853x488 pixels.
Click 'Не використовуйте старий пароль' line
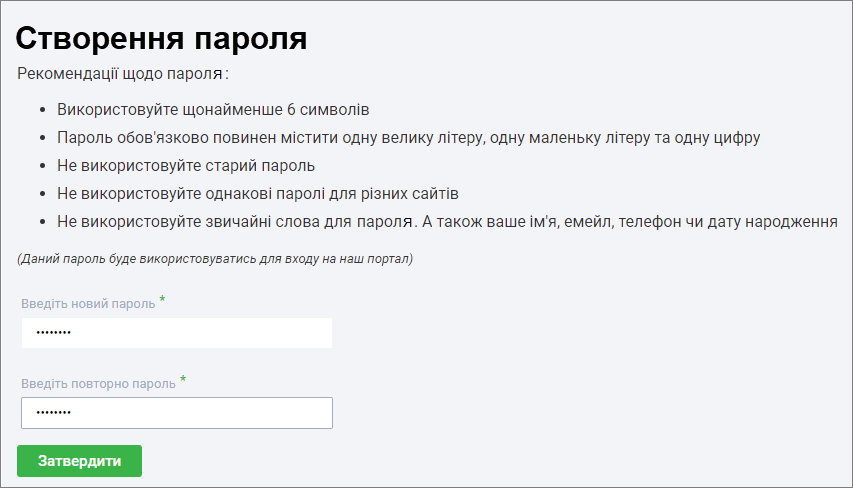[186, 165]
